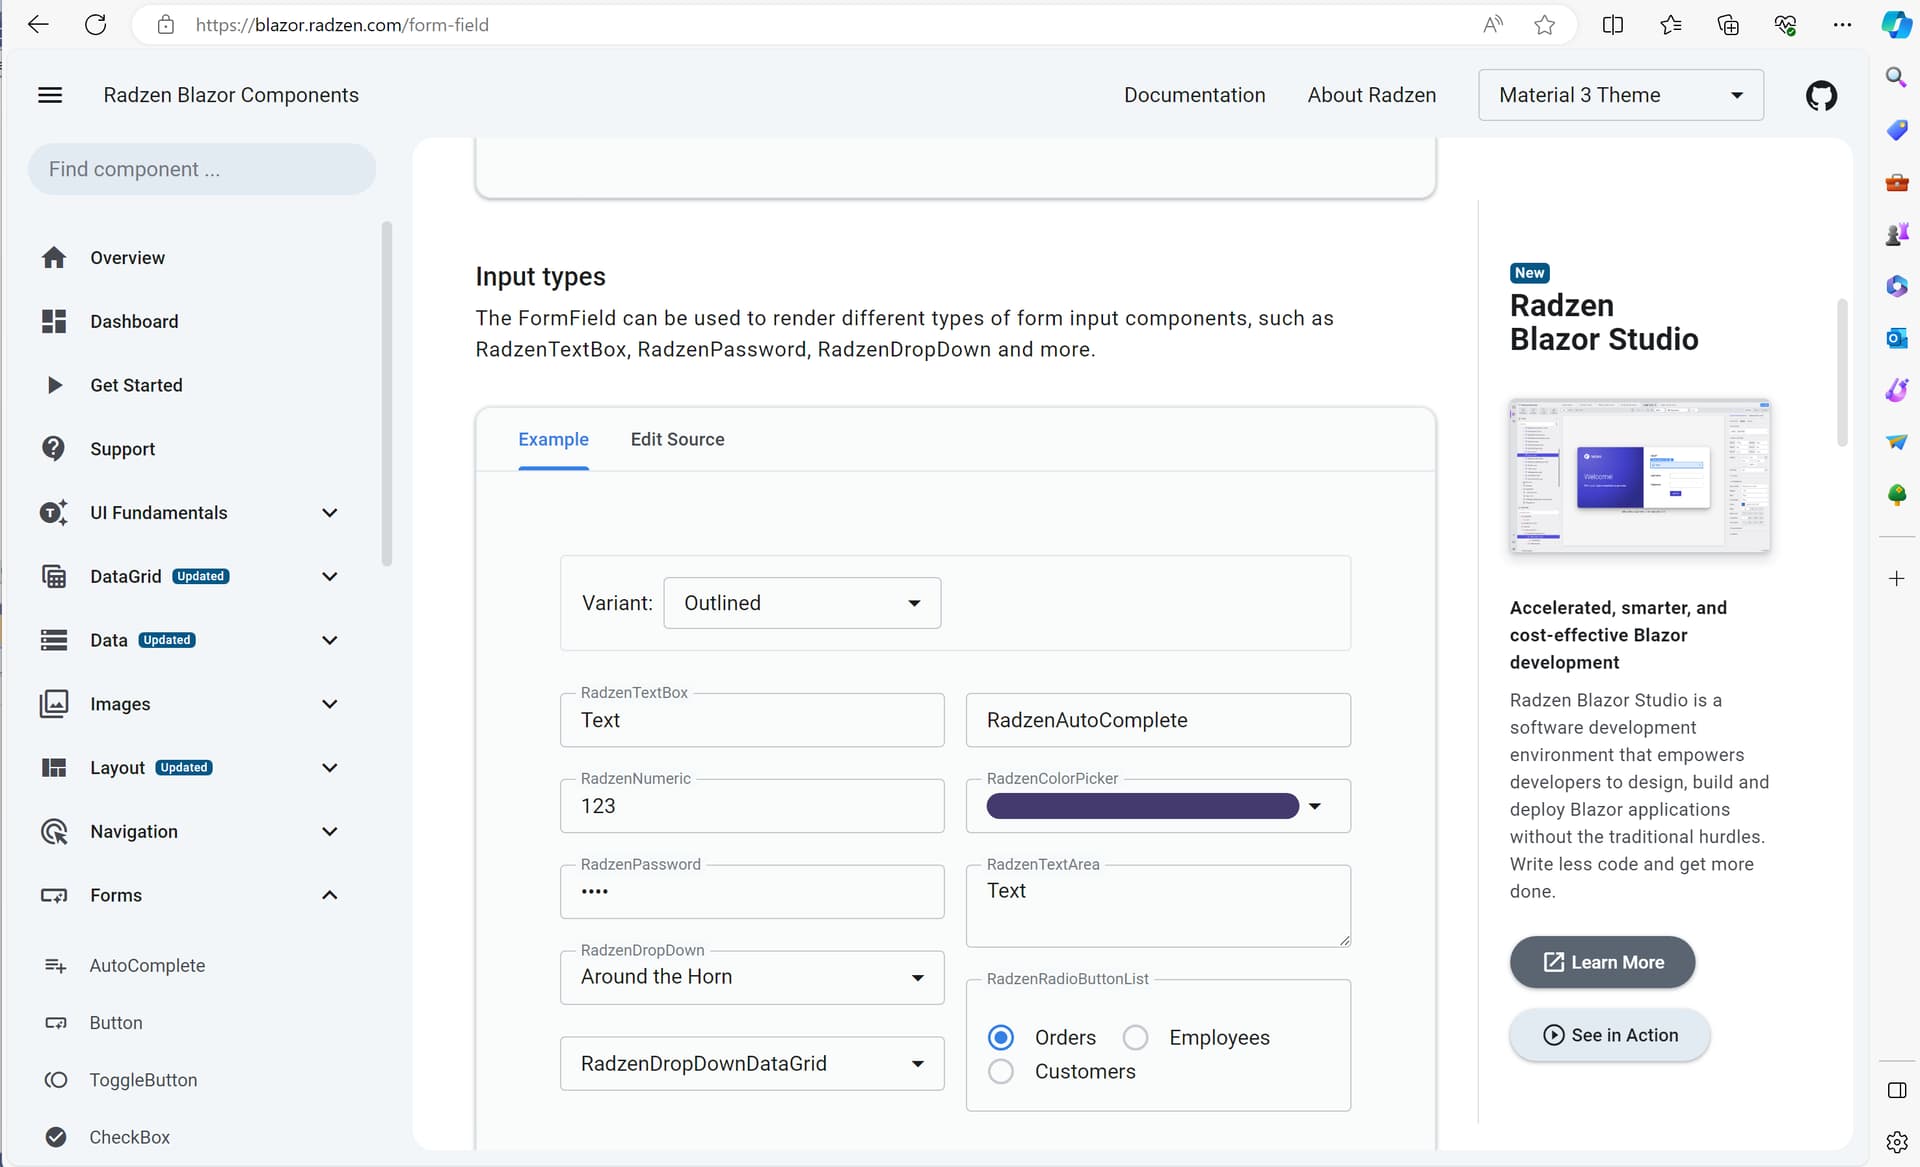Click the CheckBox sidebar icon
This screenshot has width=1920, height=1167.
56,1137
